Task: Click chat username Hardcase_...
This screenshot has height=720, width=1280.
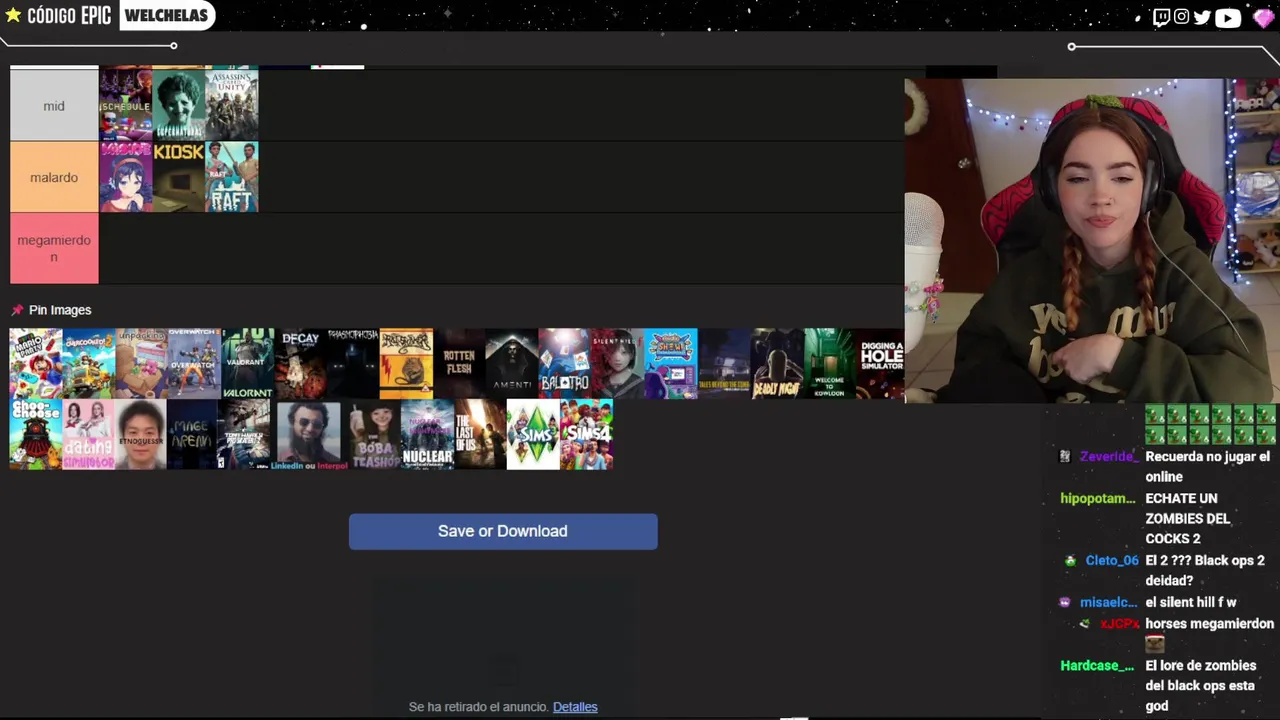Action: pos(1097,666)
